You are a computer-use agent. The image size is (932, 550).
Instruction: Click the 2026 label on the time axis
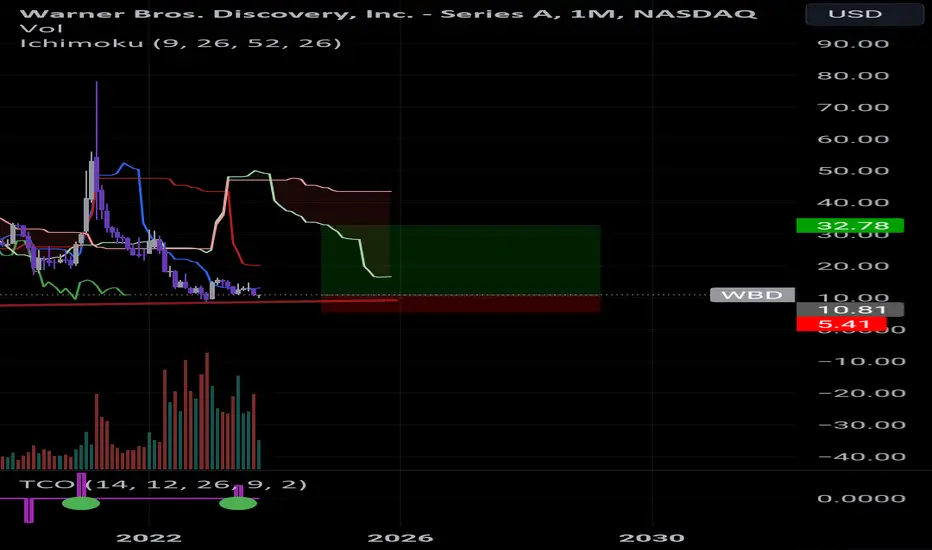click(400, 538)
